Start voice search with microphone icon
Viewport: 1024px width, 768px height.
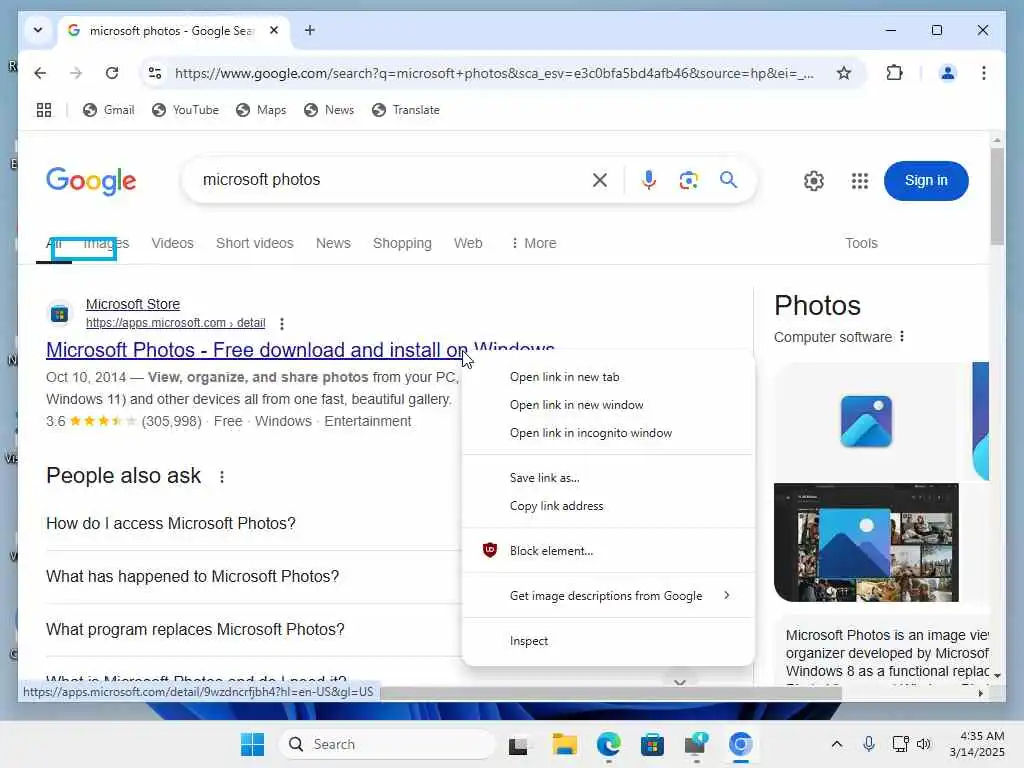click(x=648, y=180)
